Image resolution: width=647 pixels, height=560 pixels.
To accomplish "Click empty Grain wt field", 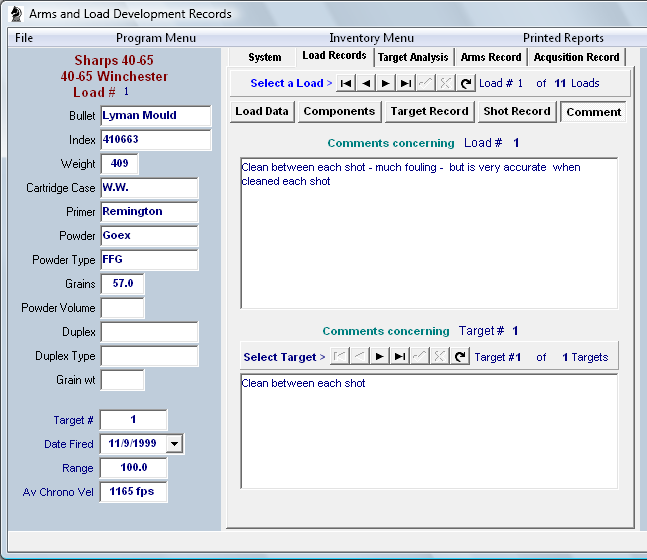I will pos(123,380).
